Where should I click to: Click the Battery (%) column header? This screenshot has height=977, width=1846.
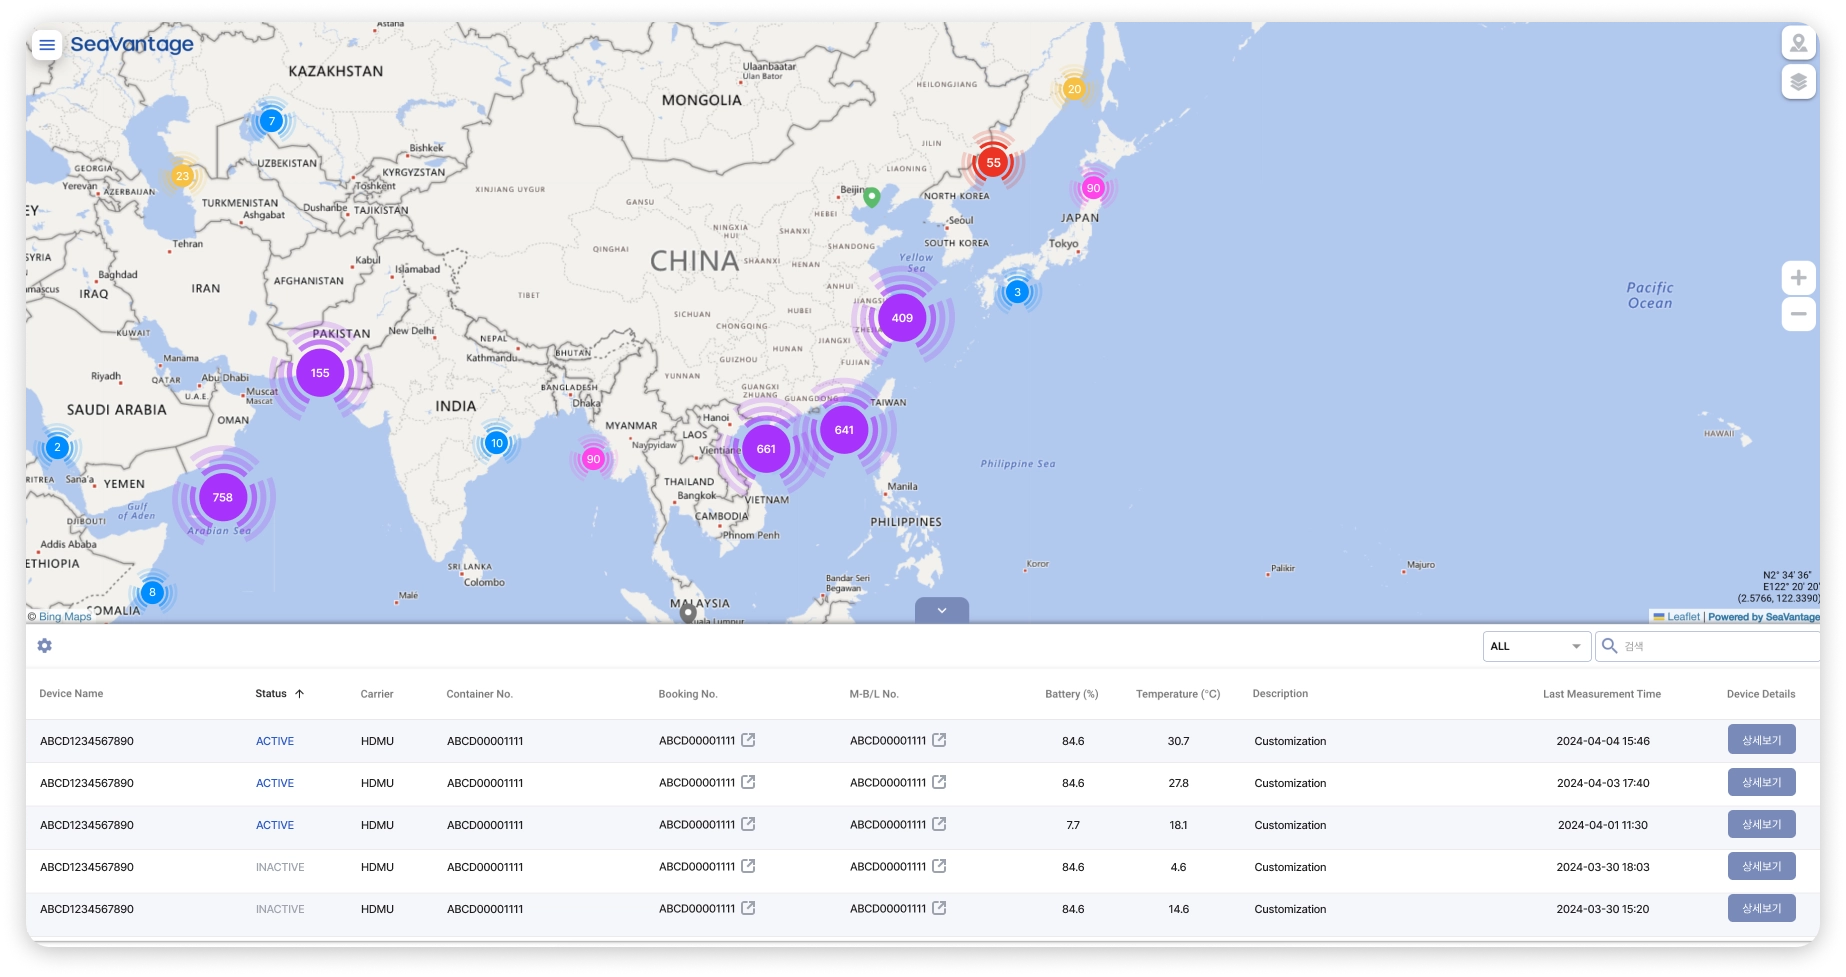coord(1071,694)
